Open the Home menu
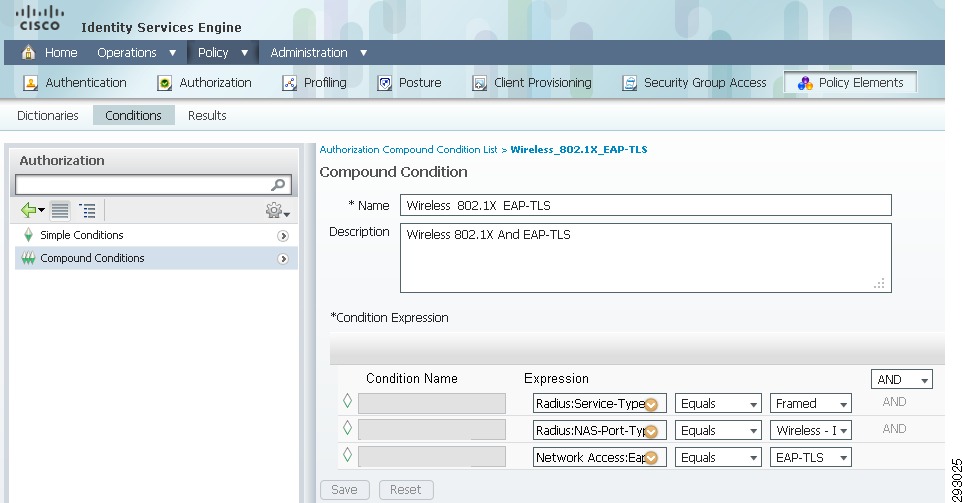The width and height of the screenshot is (962, 503). [61, 53]
